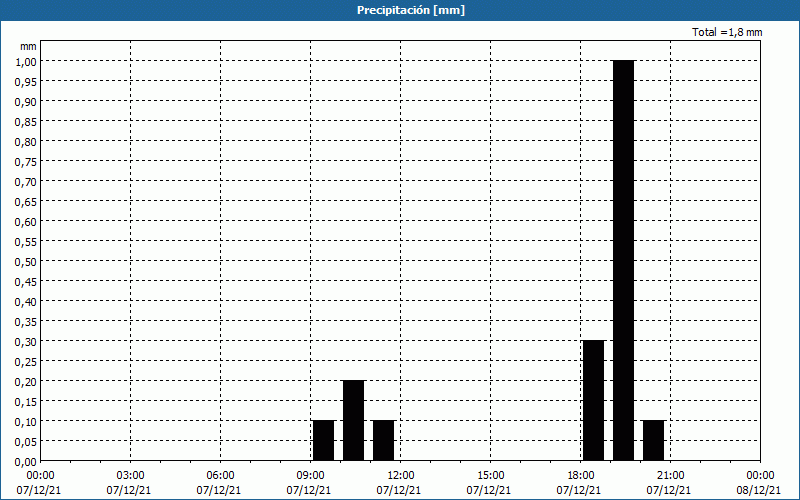The image size is (800, 500).
Task: Click the 0,50 y-axis label
Action: (x=26, y=261)
